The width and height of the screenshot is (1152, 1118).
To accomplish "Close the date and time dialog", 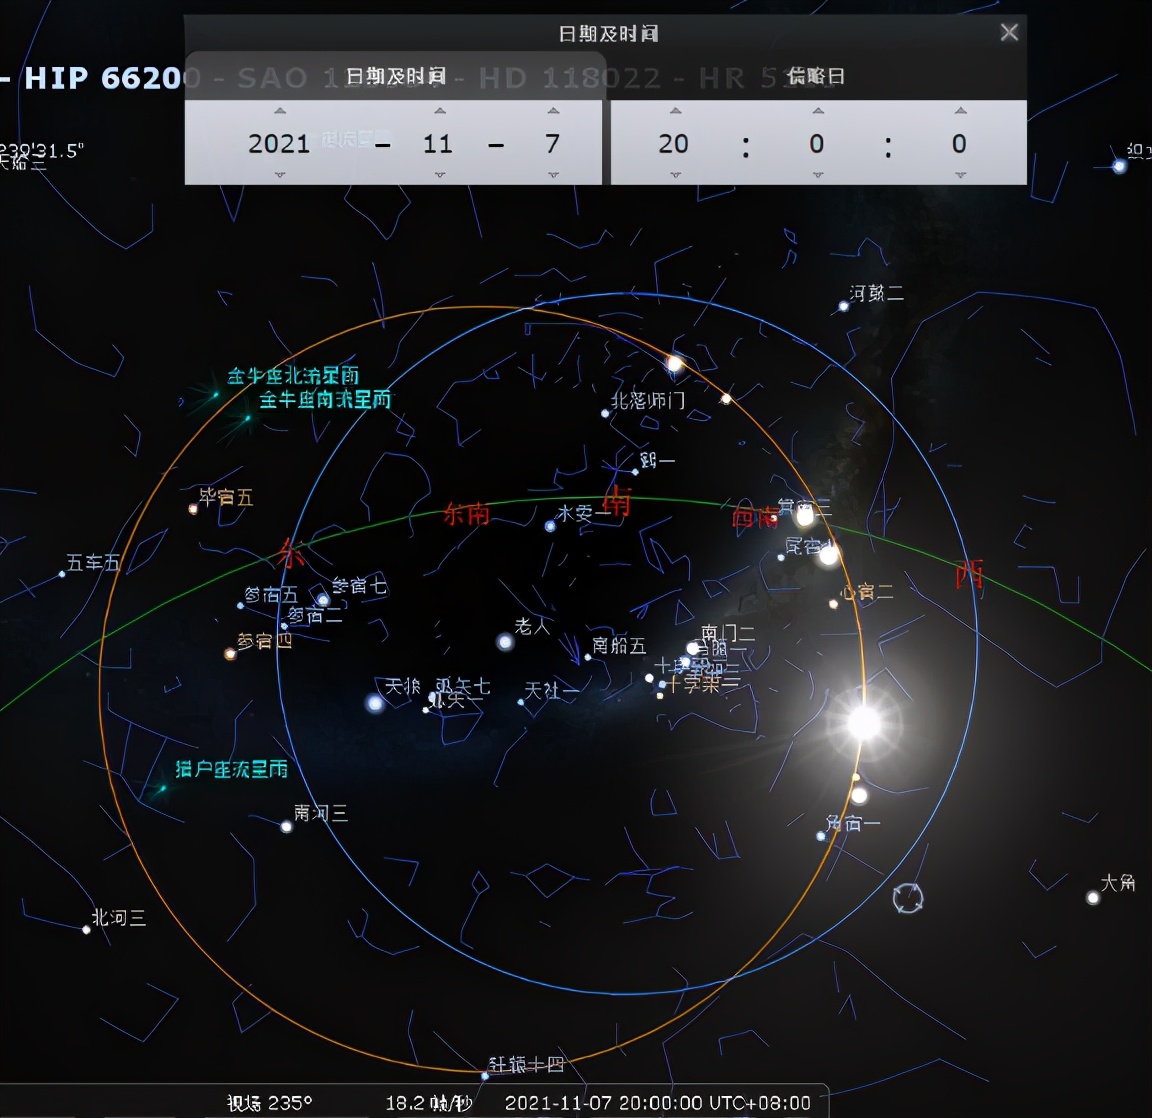I will (x=1009, y=32).
